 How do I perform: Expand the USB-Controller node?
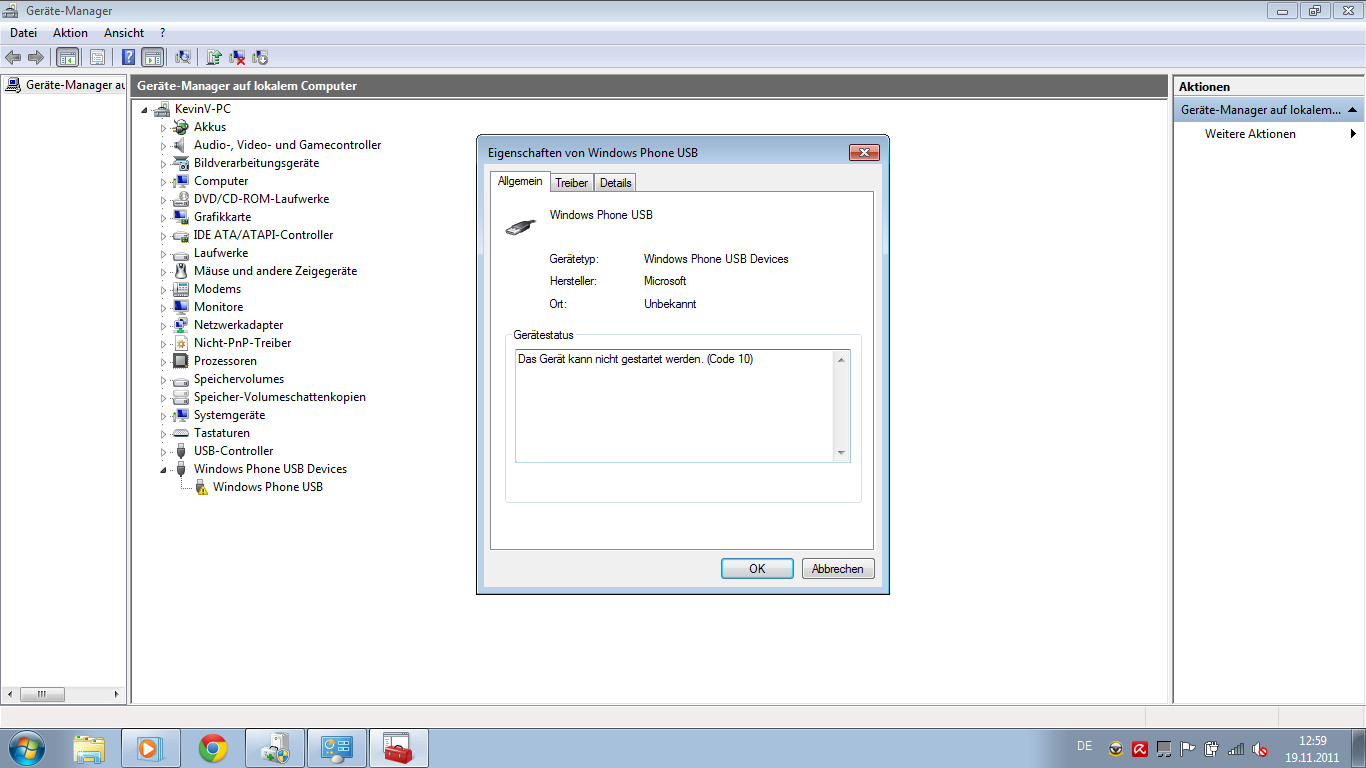pos(163,451)
